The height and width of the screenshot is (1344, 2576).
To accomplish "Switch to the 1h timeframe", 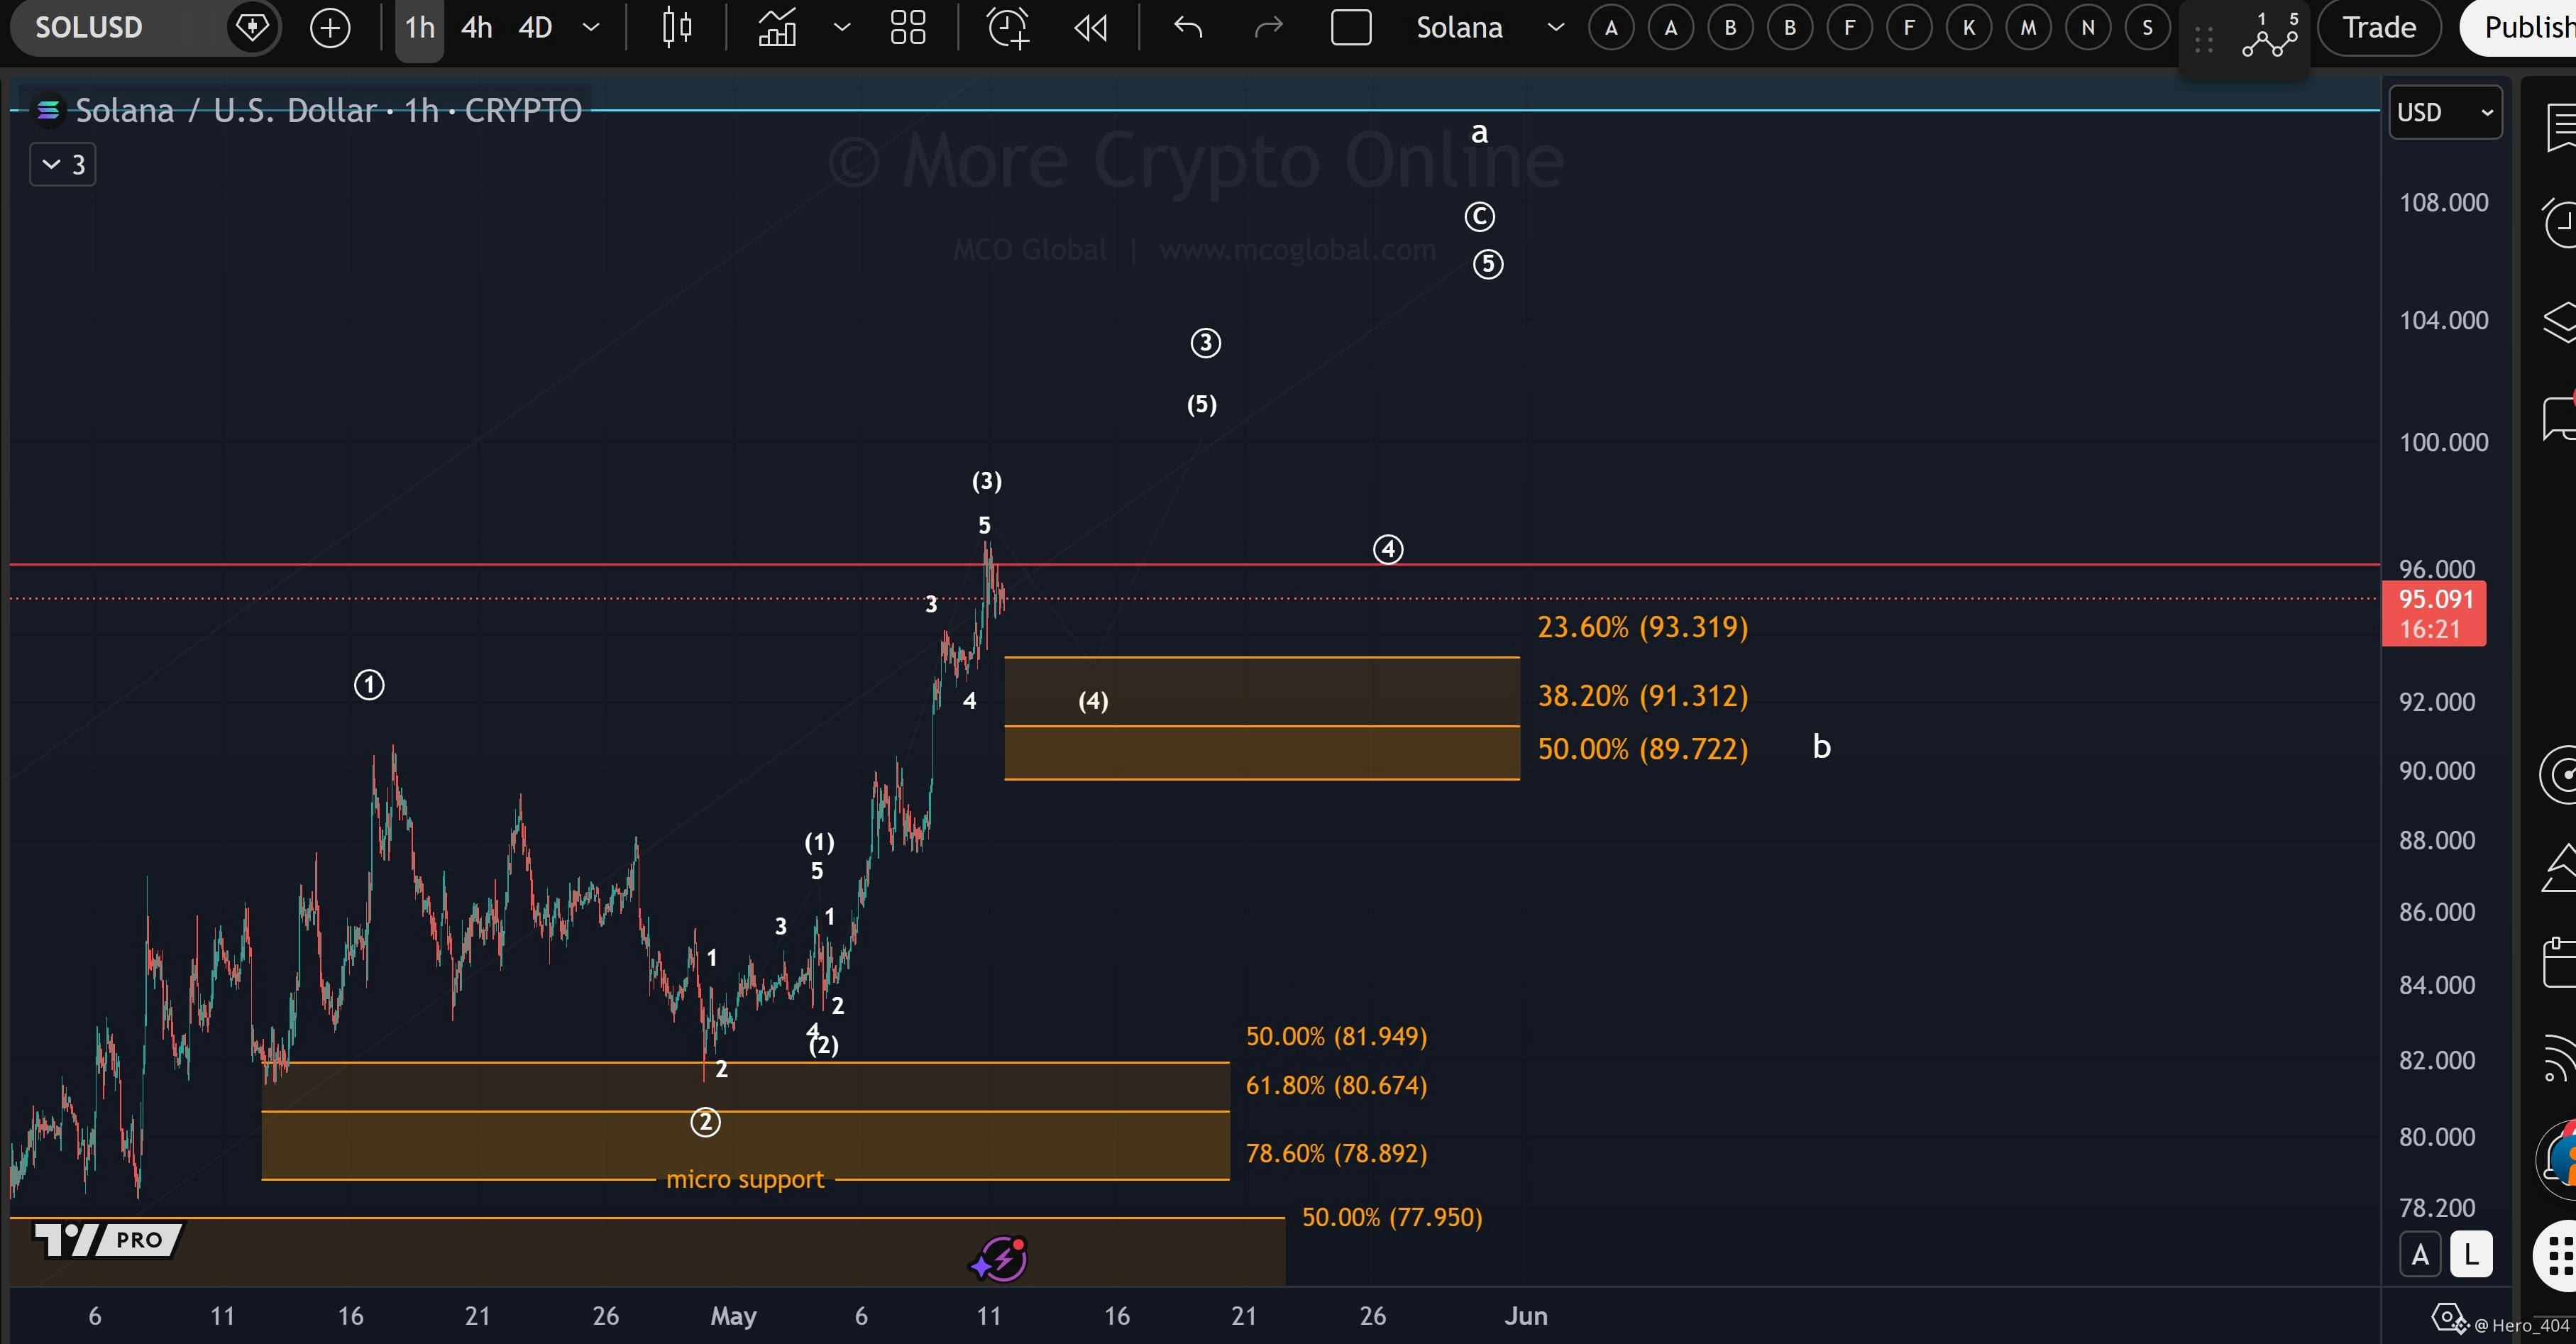I will click(x=420, y=27).
